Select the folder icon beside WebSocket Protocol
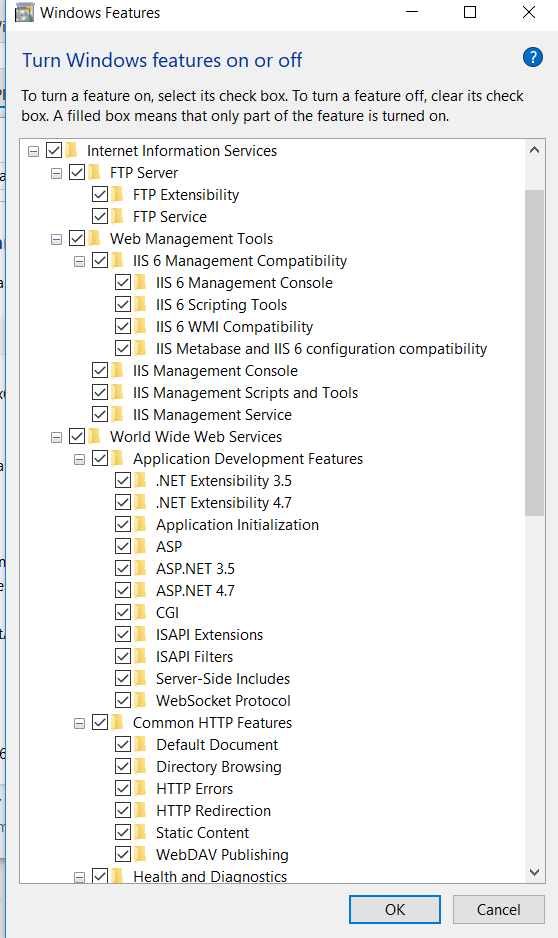 (x=141, y=701)
